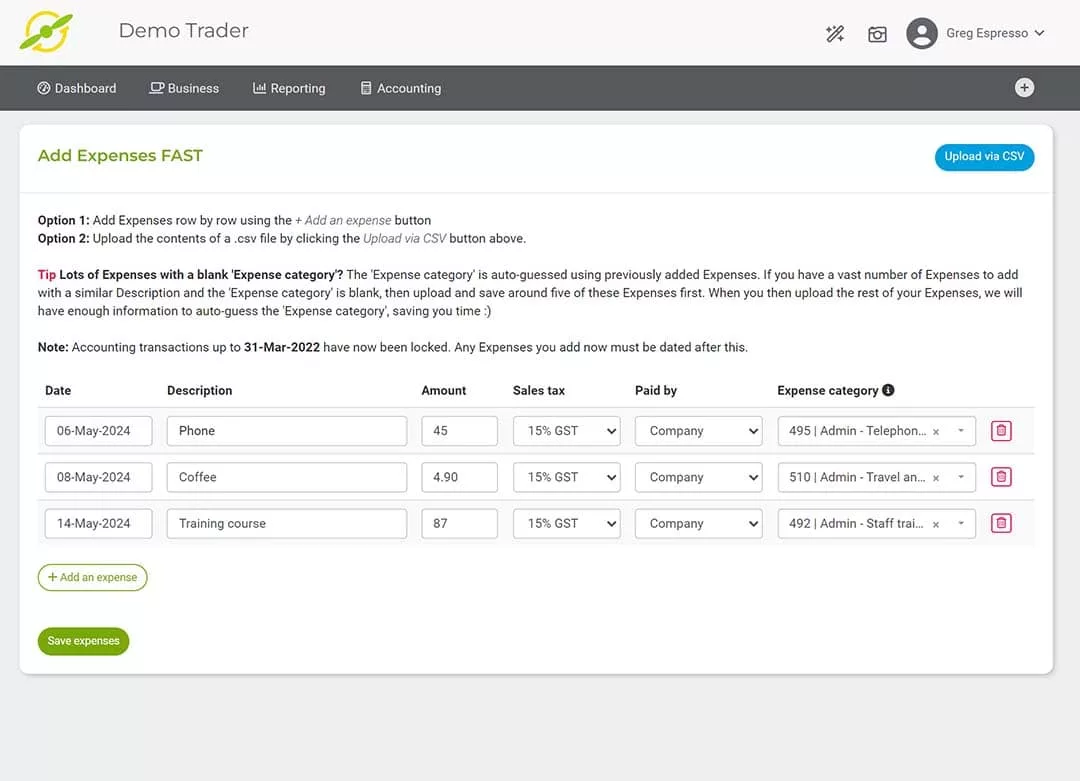1080x781 pixels.
Task: Clear the 495 Admin Telephone category
Action: click(x=936, y=432)
